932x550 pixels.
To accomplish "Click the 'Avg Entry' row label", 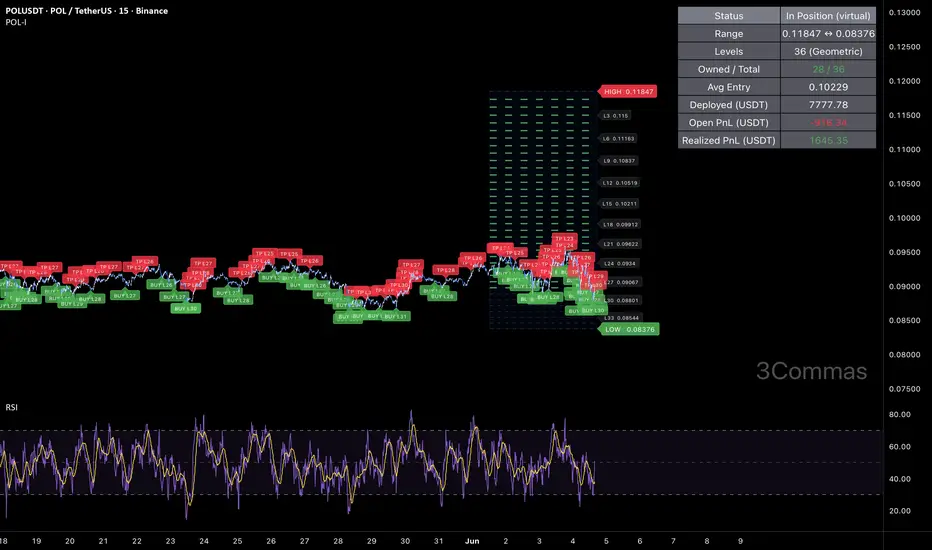I will pos(729,87).
